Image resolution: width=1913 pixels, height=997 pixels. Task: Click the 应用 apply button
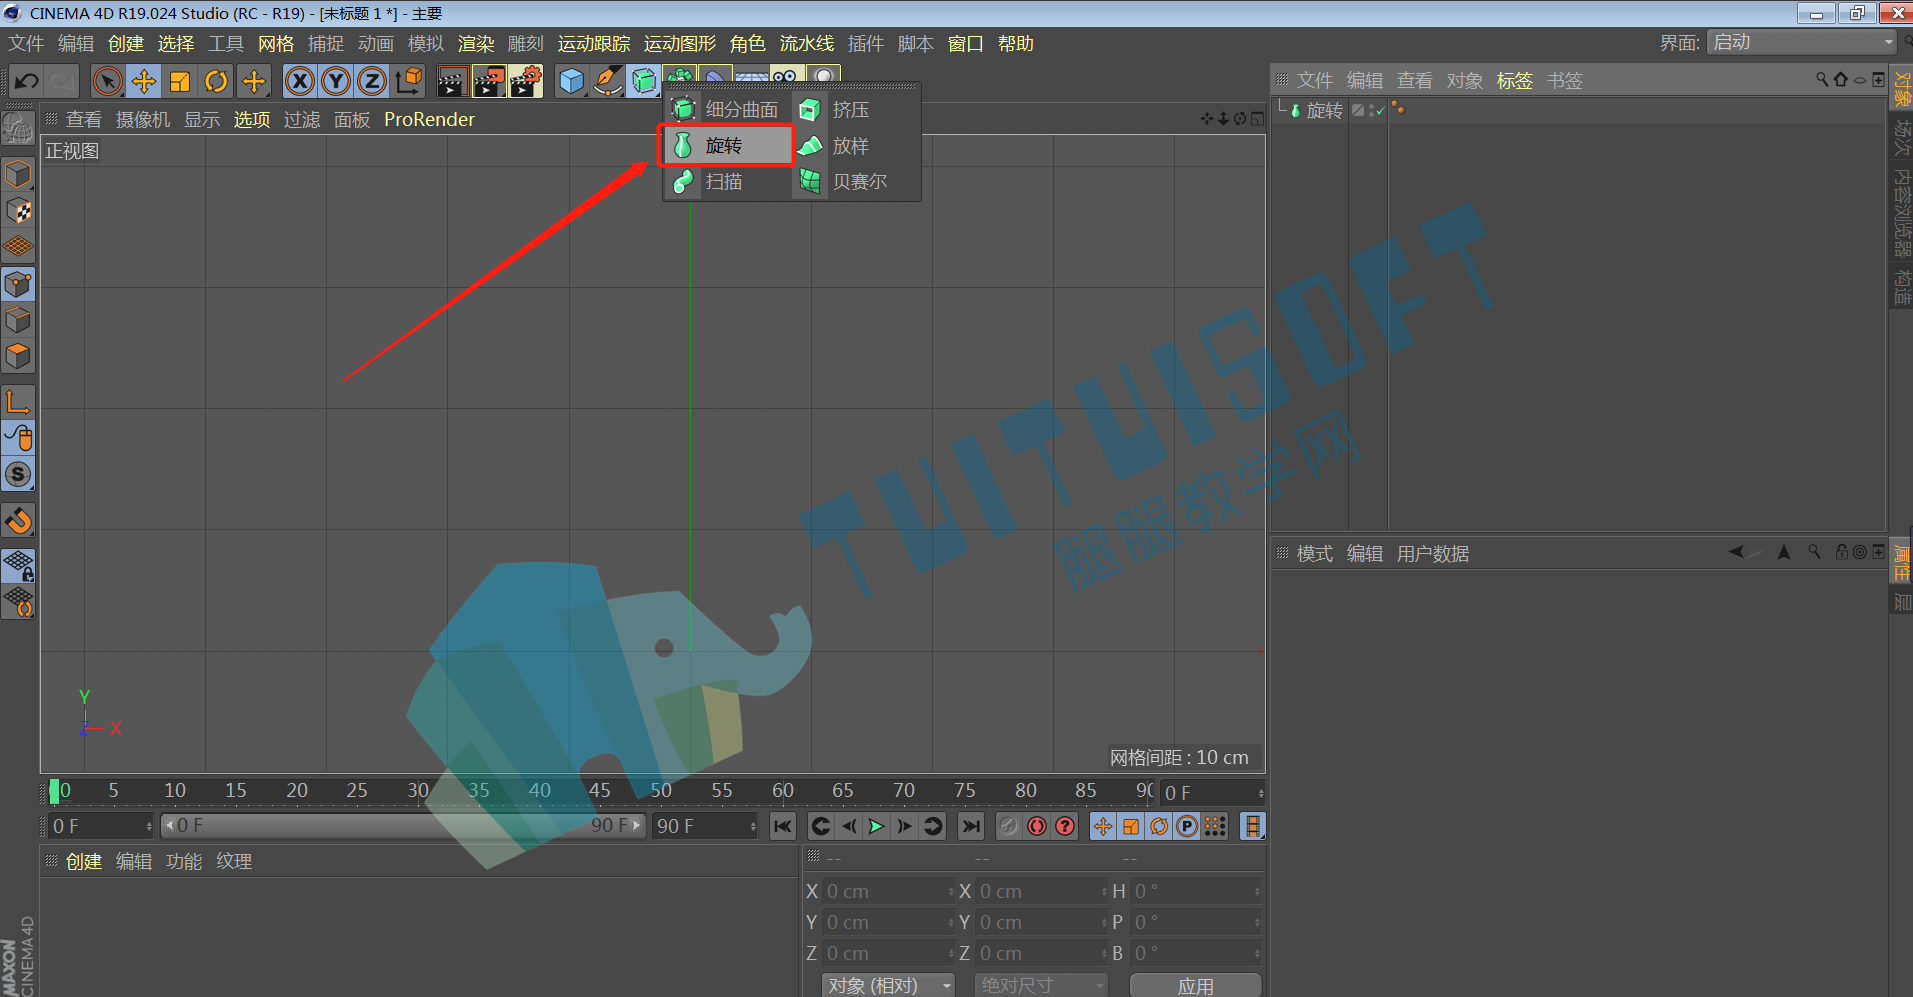click(x=1196, y=986)
